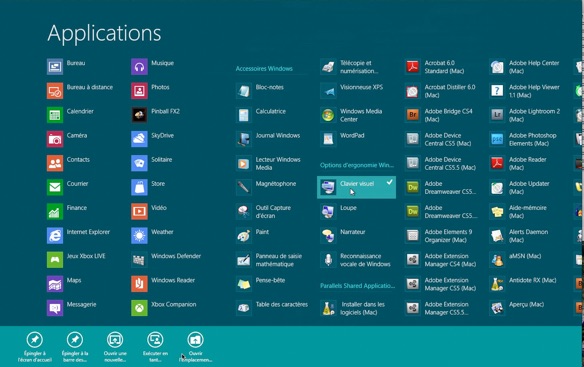Launch Narrateur

pos(343,236)
